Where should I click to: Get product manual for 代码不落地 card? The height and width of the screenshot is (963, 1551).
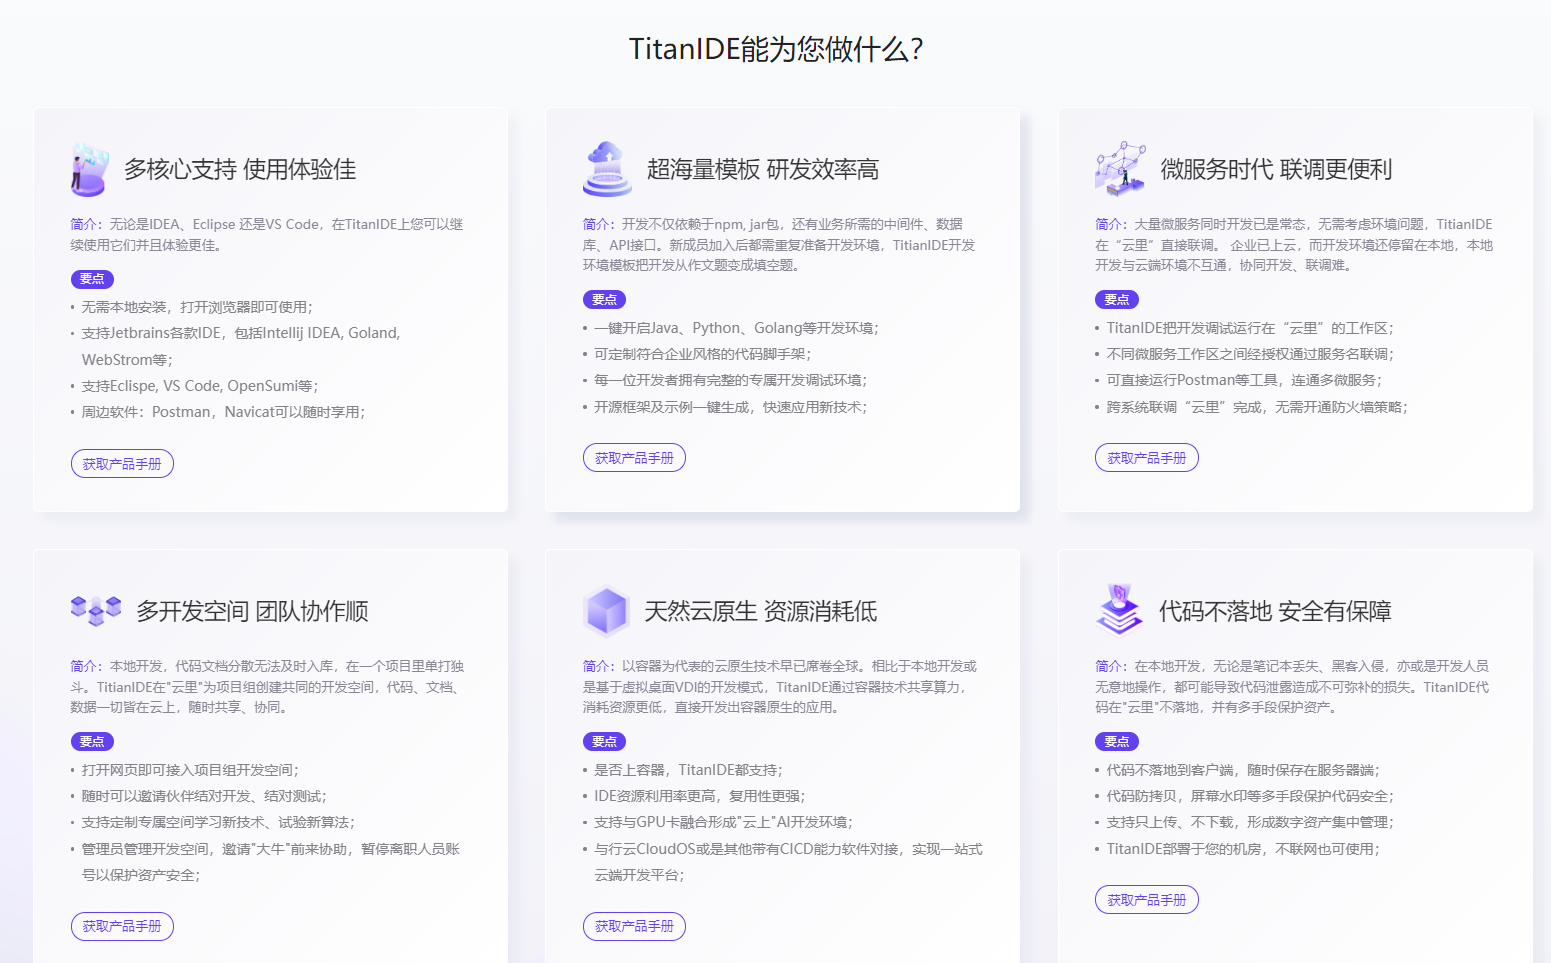tap(1146, 900)
